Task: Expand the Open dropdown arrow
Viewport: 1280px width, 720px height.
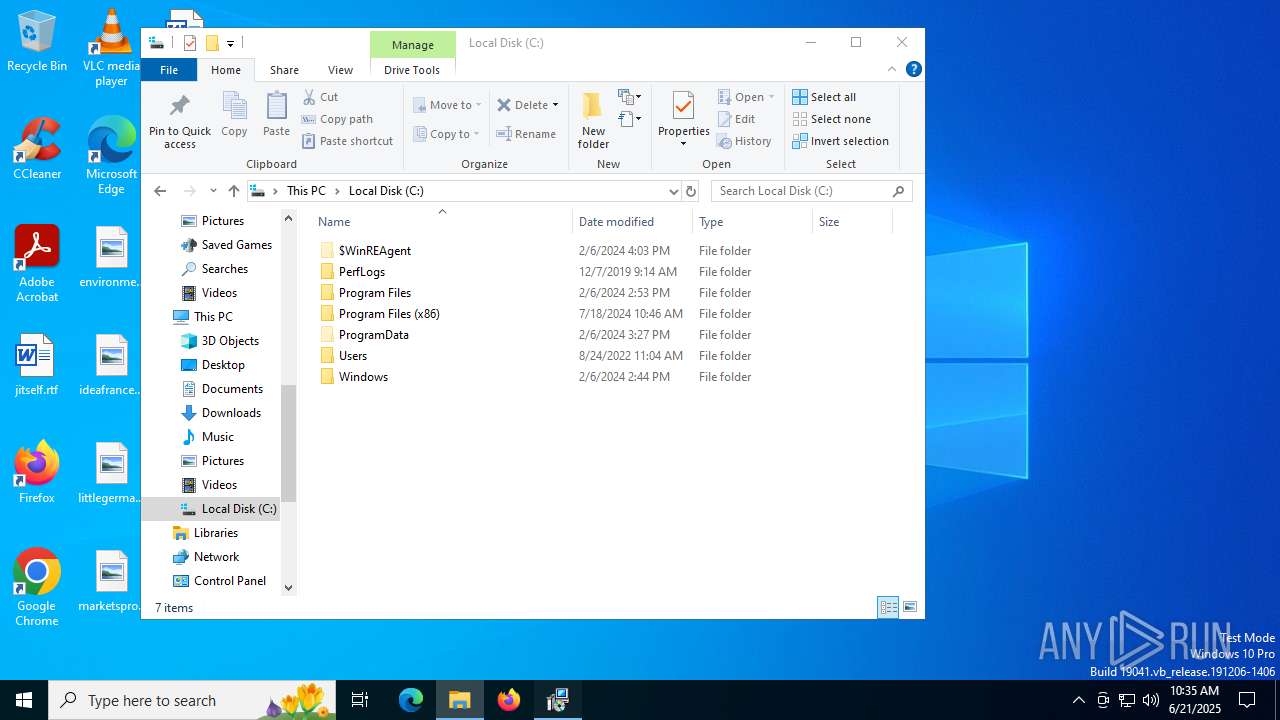Action: pos(771,97)
